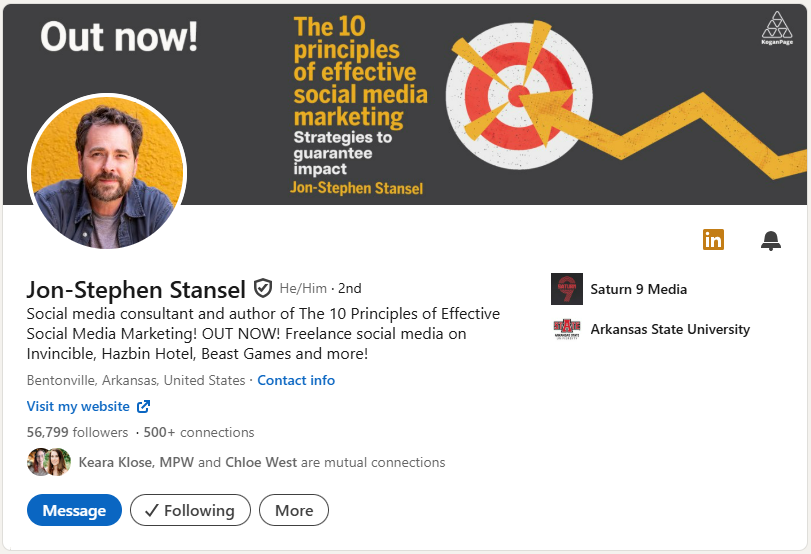
Task: Click Arkansas State University text link
Action: [670, 329]
